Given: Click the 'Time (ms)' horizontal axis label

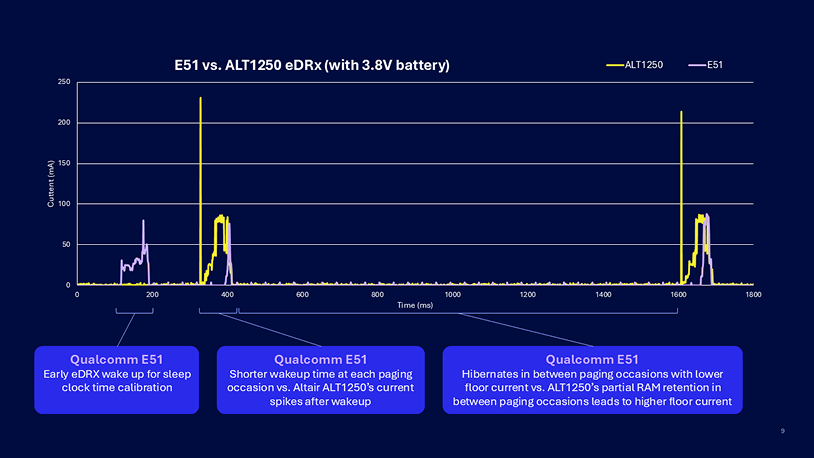Looking at the screenshot, I should [415, 305].
